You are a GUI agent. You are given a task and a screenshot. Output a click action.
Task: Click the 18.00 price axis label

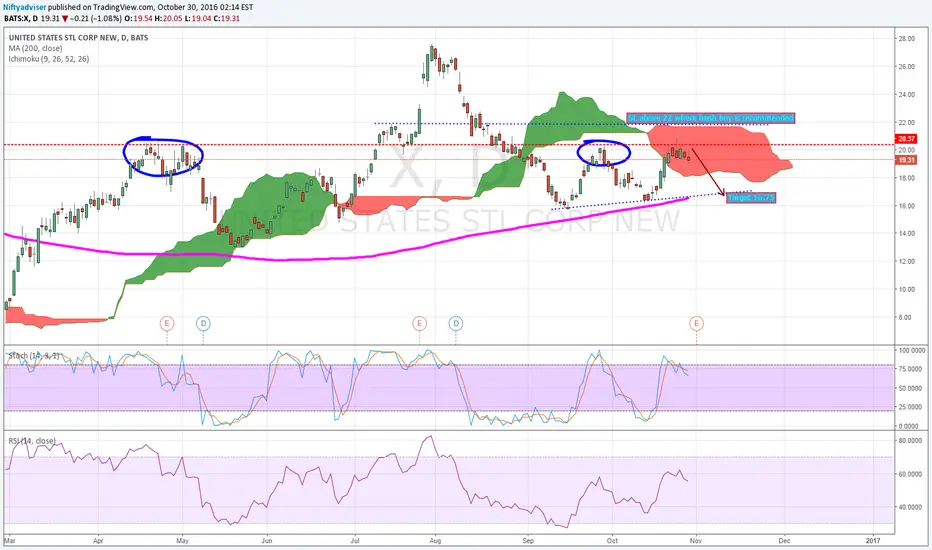click(x=906, y=178)
